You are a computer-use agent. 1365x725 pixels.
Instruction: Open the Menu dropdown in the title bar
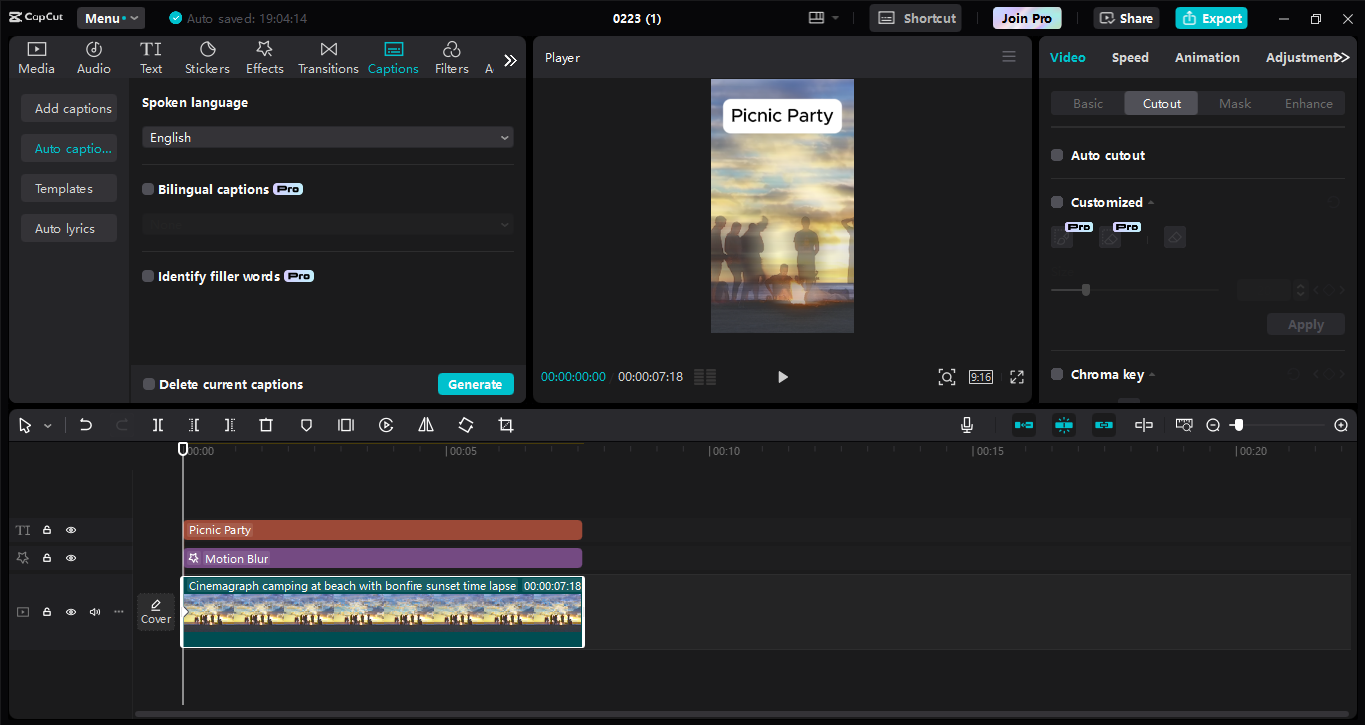110,17
